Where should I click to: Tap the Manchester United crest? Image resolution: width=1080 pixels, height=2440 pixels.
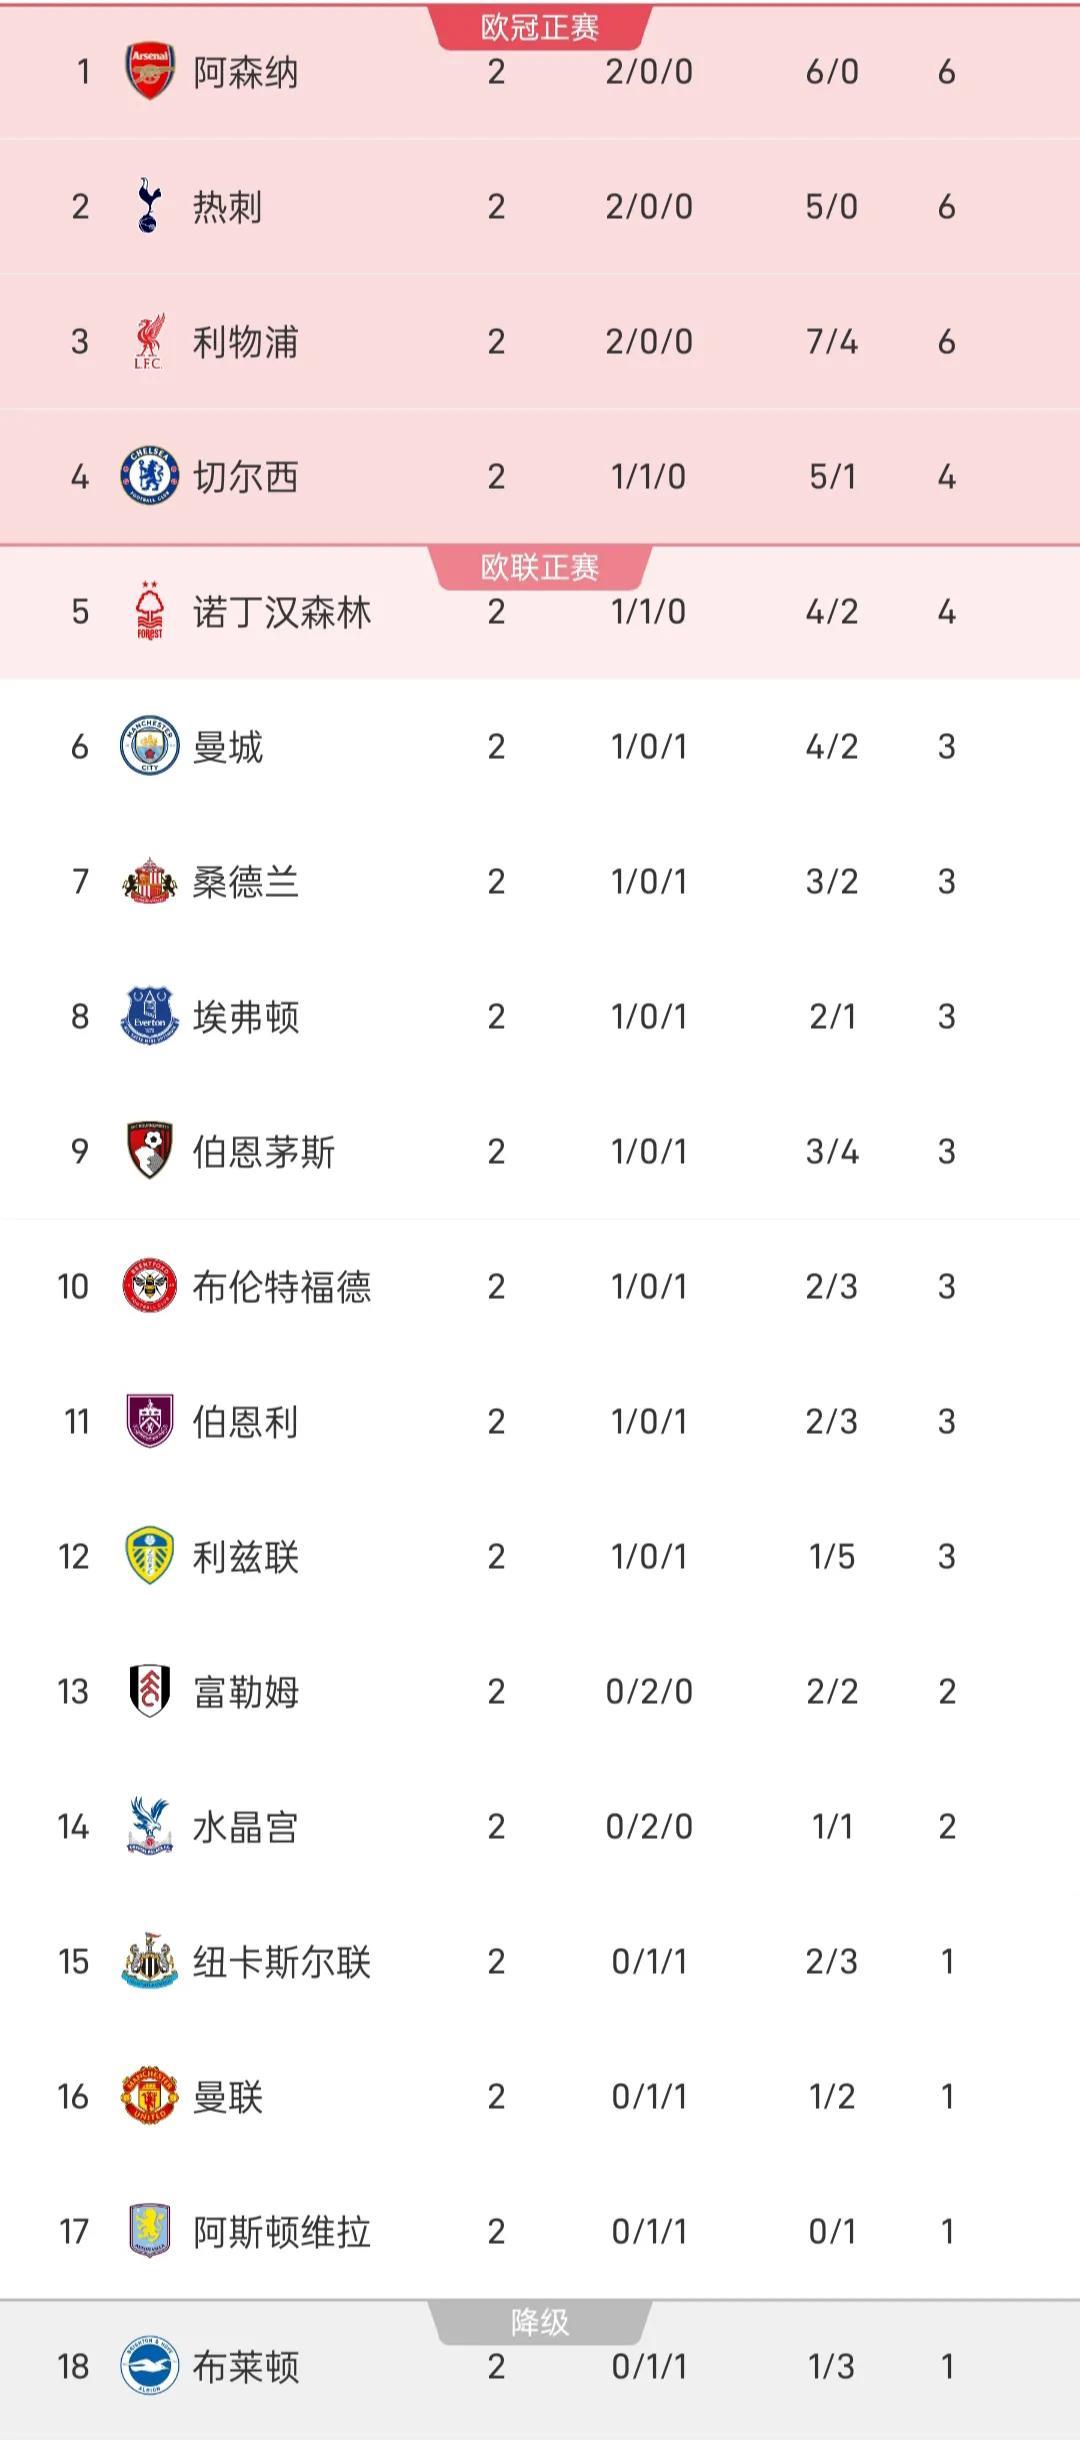click(149, 2096)
